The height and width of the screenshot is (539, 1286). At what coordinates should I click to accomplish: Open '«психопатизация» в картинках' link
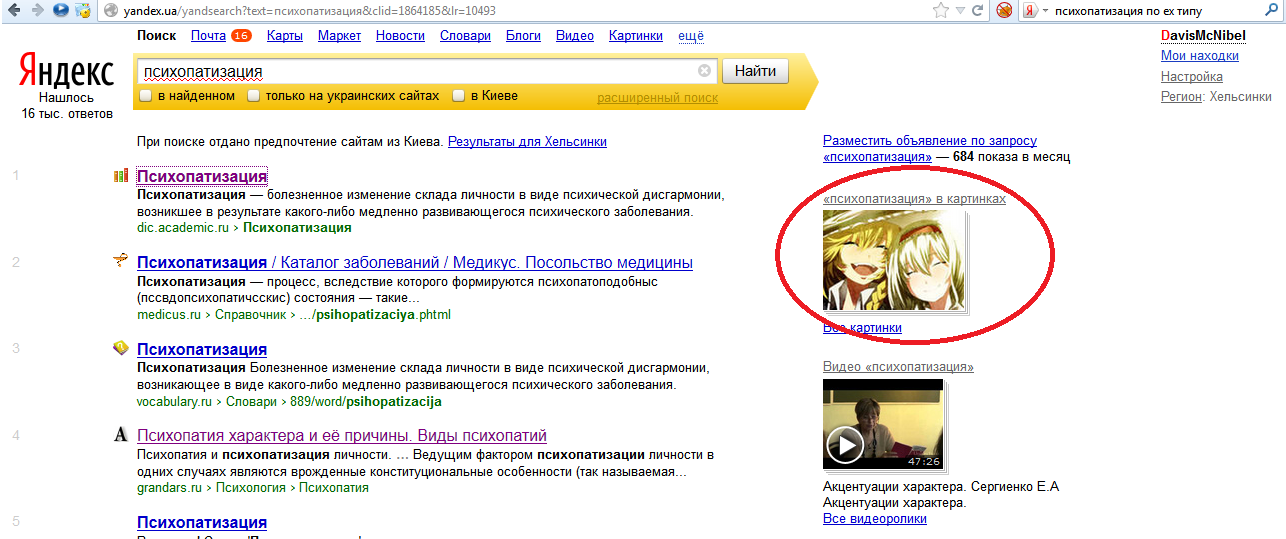pyautogui.click(x=914, y=199)
